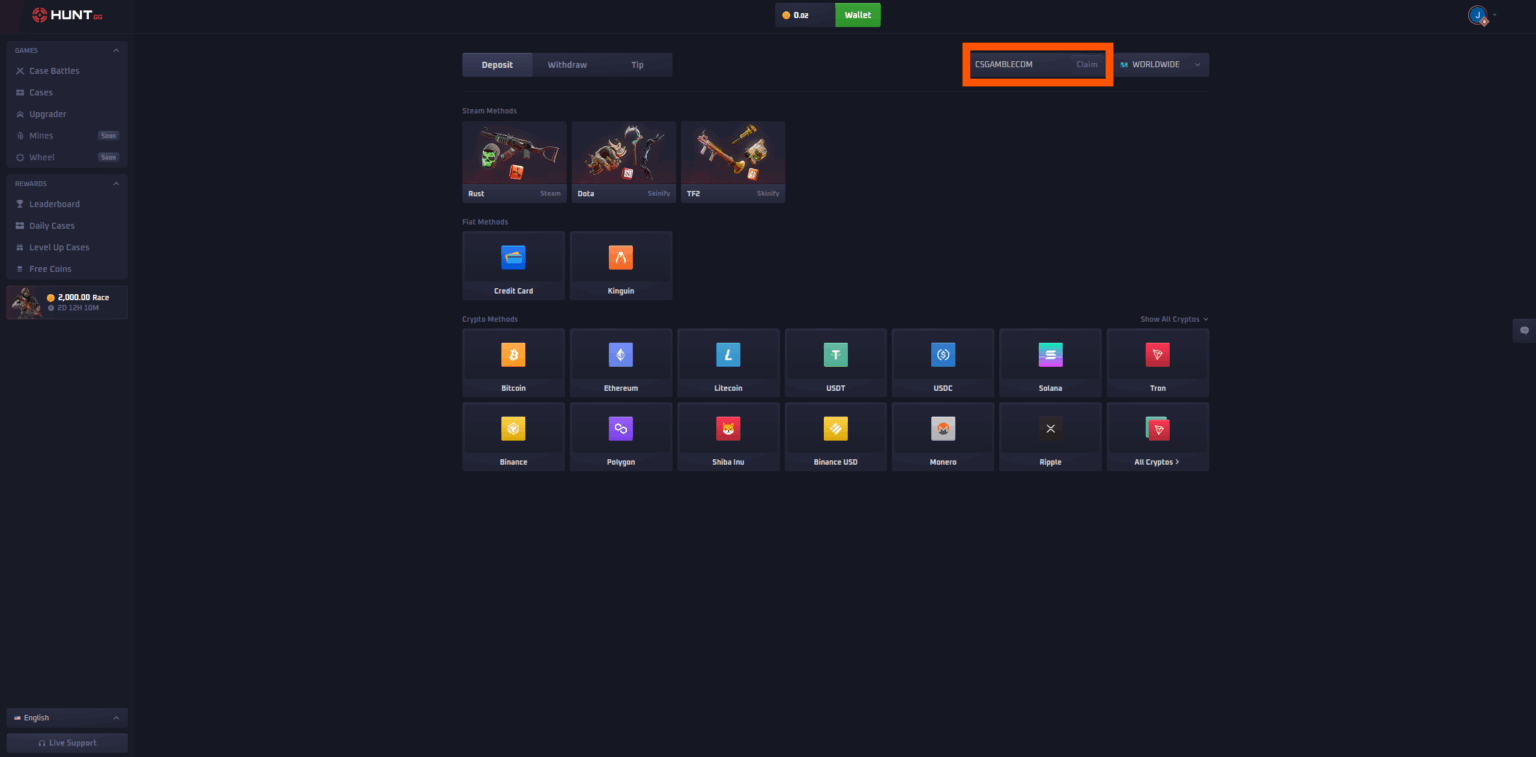
Task: Check the 2,000.00 Race progress banner
Action: pyautogui.click(x=66, y=301)
